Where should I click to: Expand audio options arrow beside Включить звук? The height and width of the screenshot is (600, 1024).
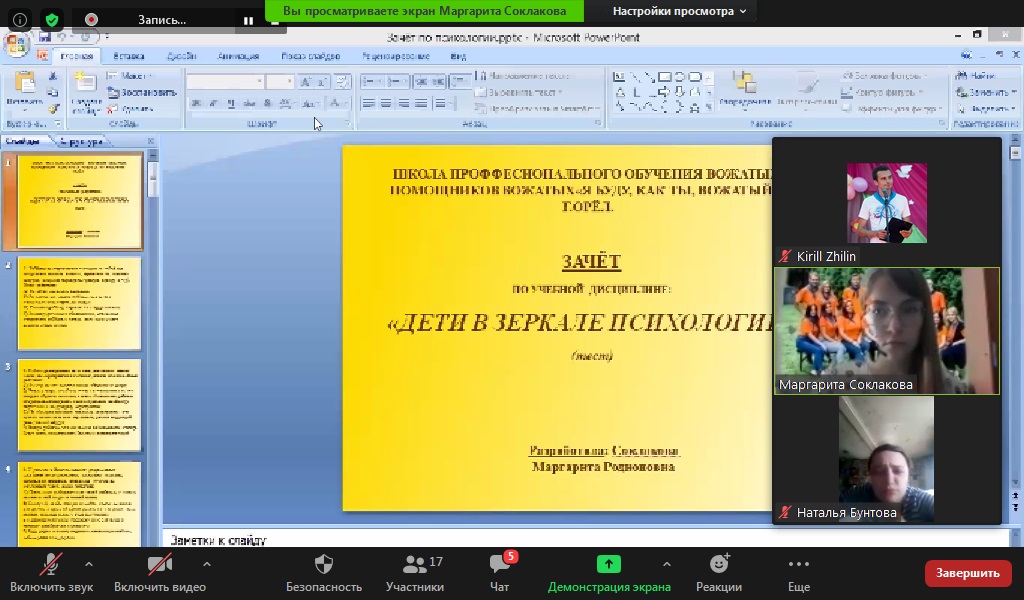click(89, 564)
